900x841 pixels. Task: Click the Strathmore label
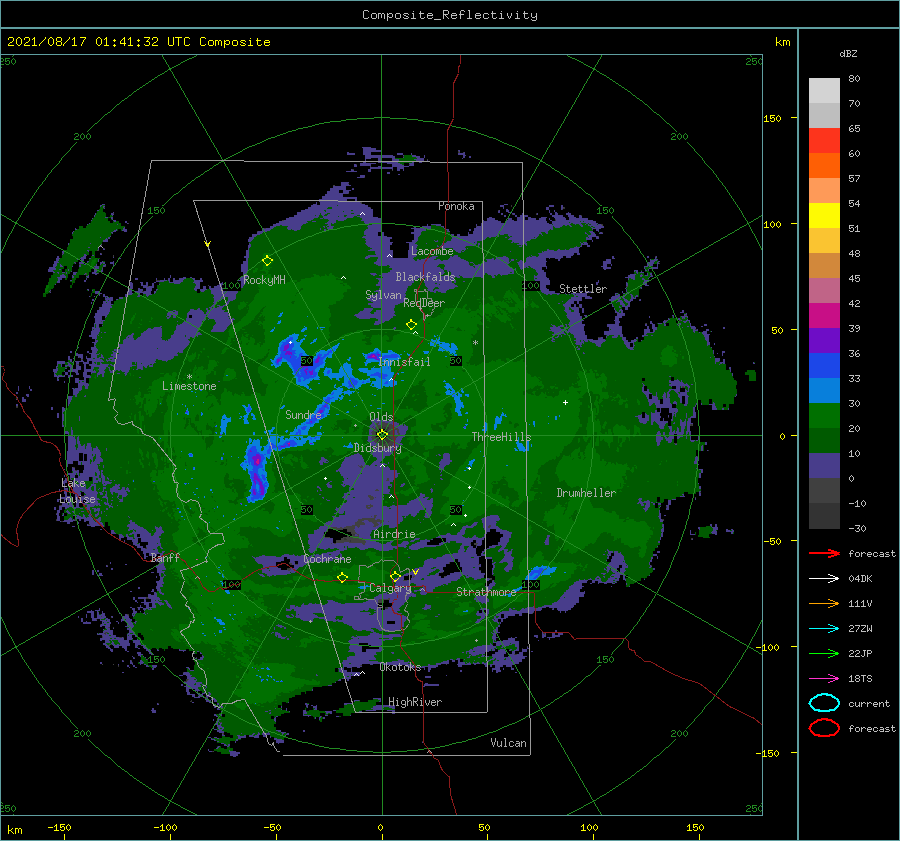[486, 592]
